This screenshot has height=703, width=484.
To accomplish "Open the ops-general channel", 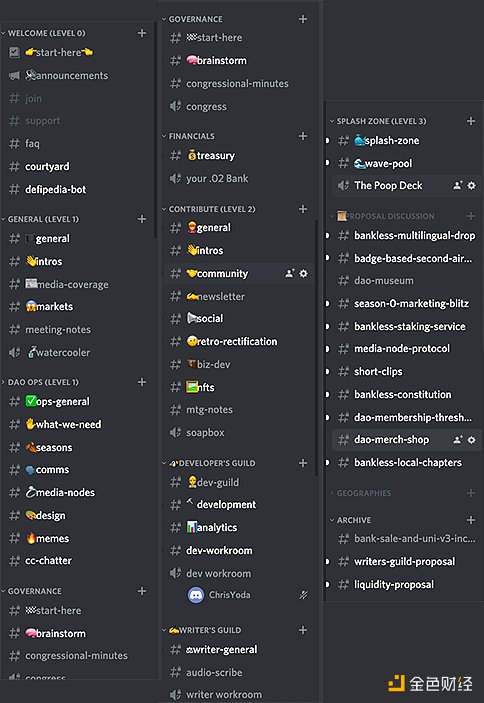I will pos(57,401).
